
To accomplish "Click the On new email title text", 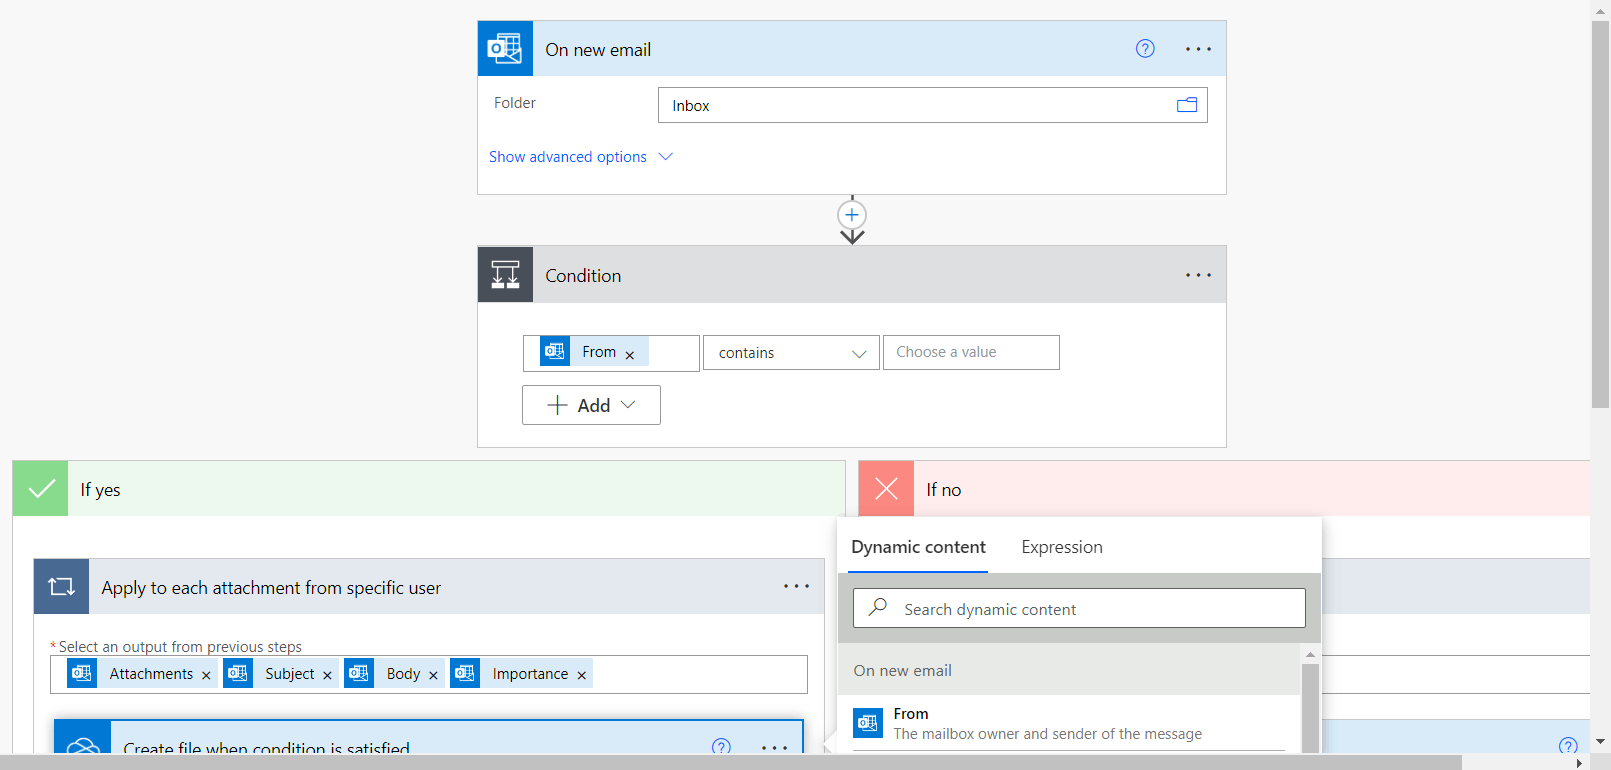I will tap(598, 50).
